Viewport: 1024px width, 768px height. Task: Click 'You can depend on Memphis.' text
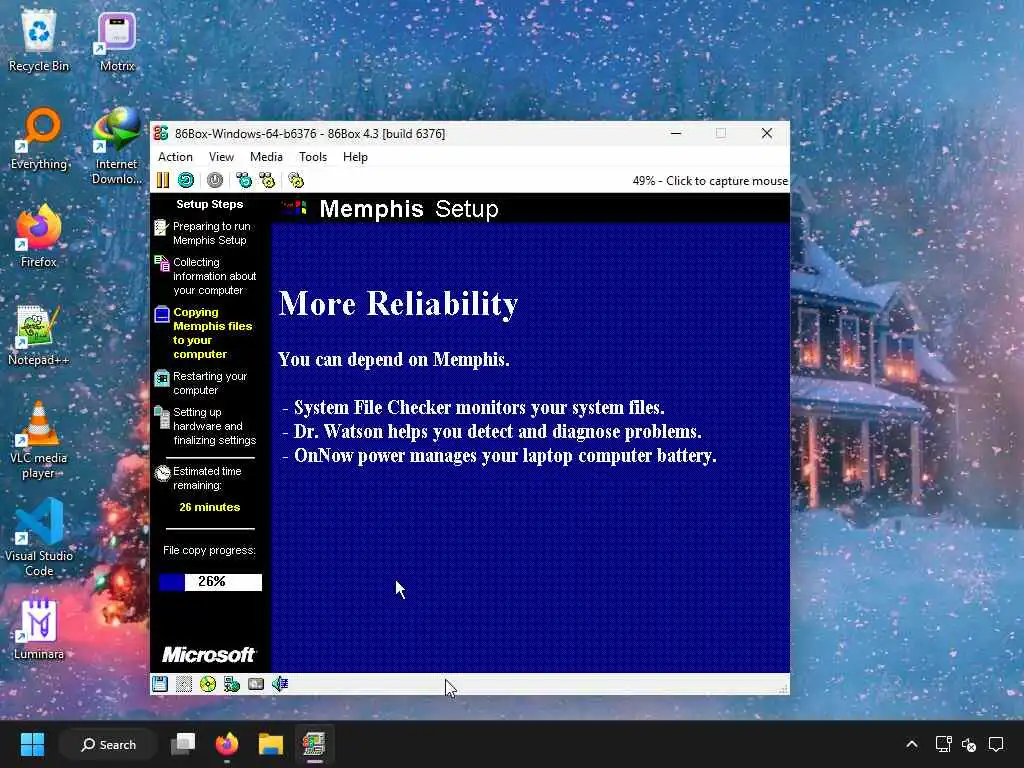(394, 360)
